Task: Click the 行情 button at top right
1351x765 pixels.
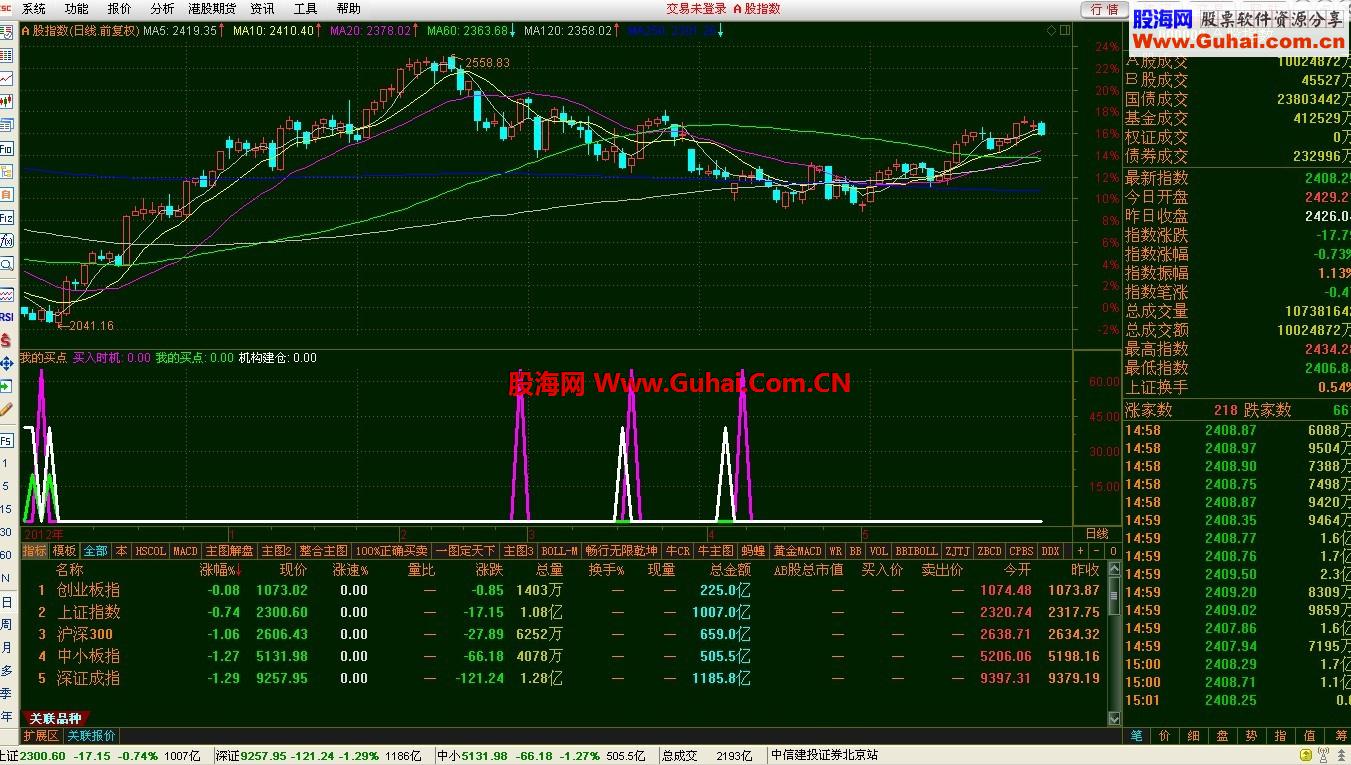Action: pos(1104,9)
